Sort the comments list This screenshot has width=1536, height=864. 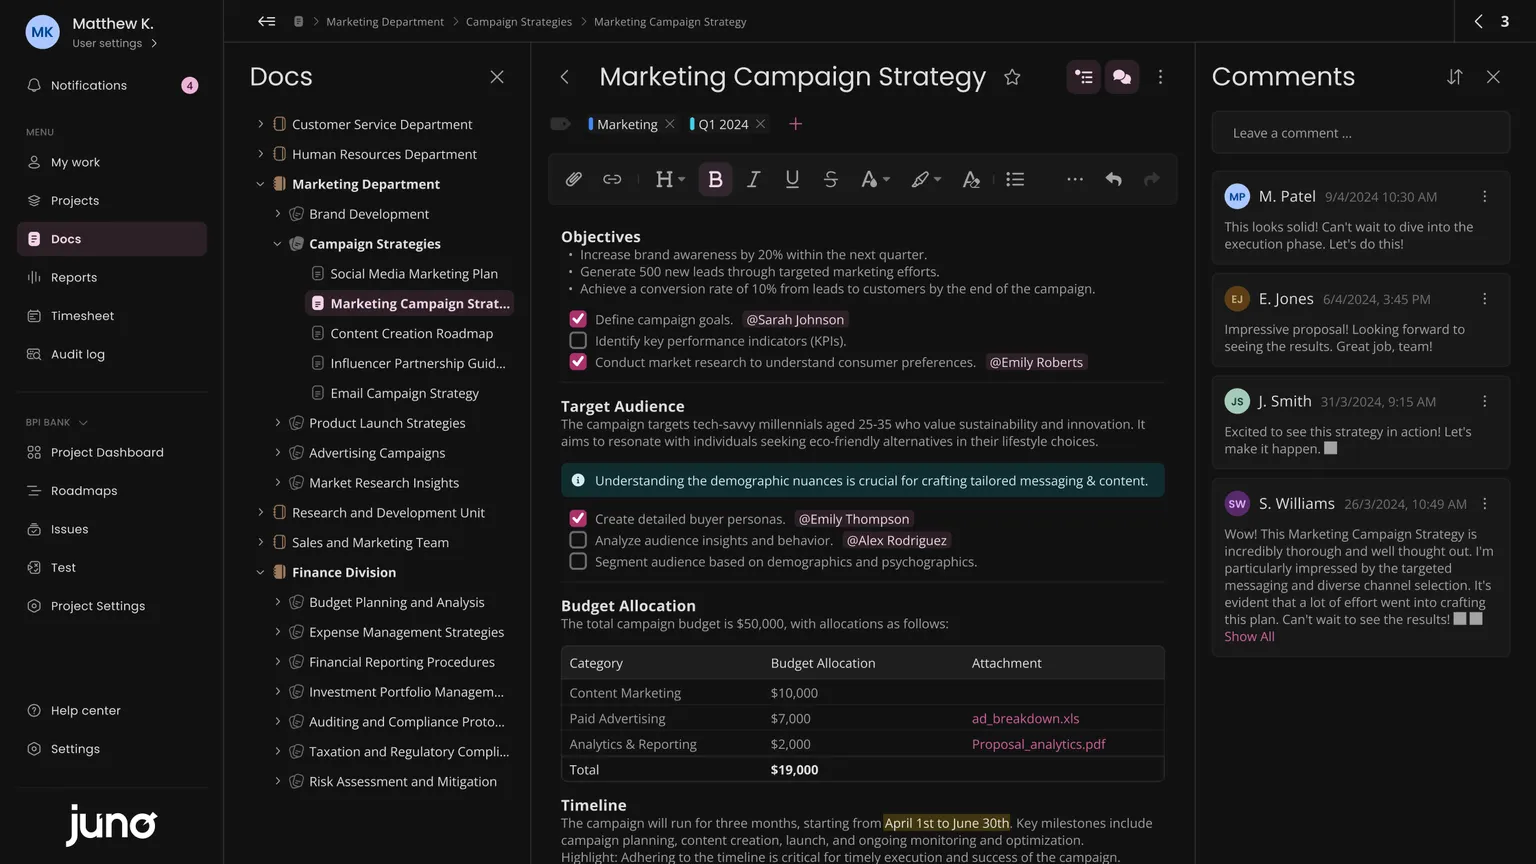tap(1454, 77)
